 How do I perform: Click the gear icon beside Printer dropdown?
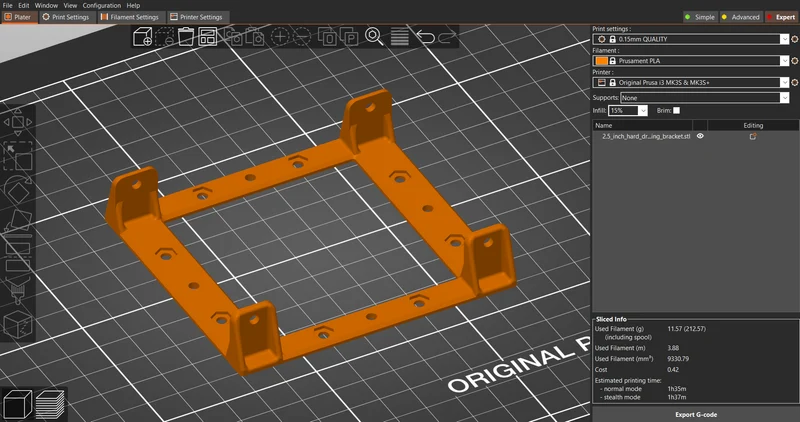(x=794, y=82)
